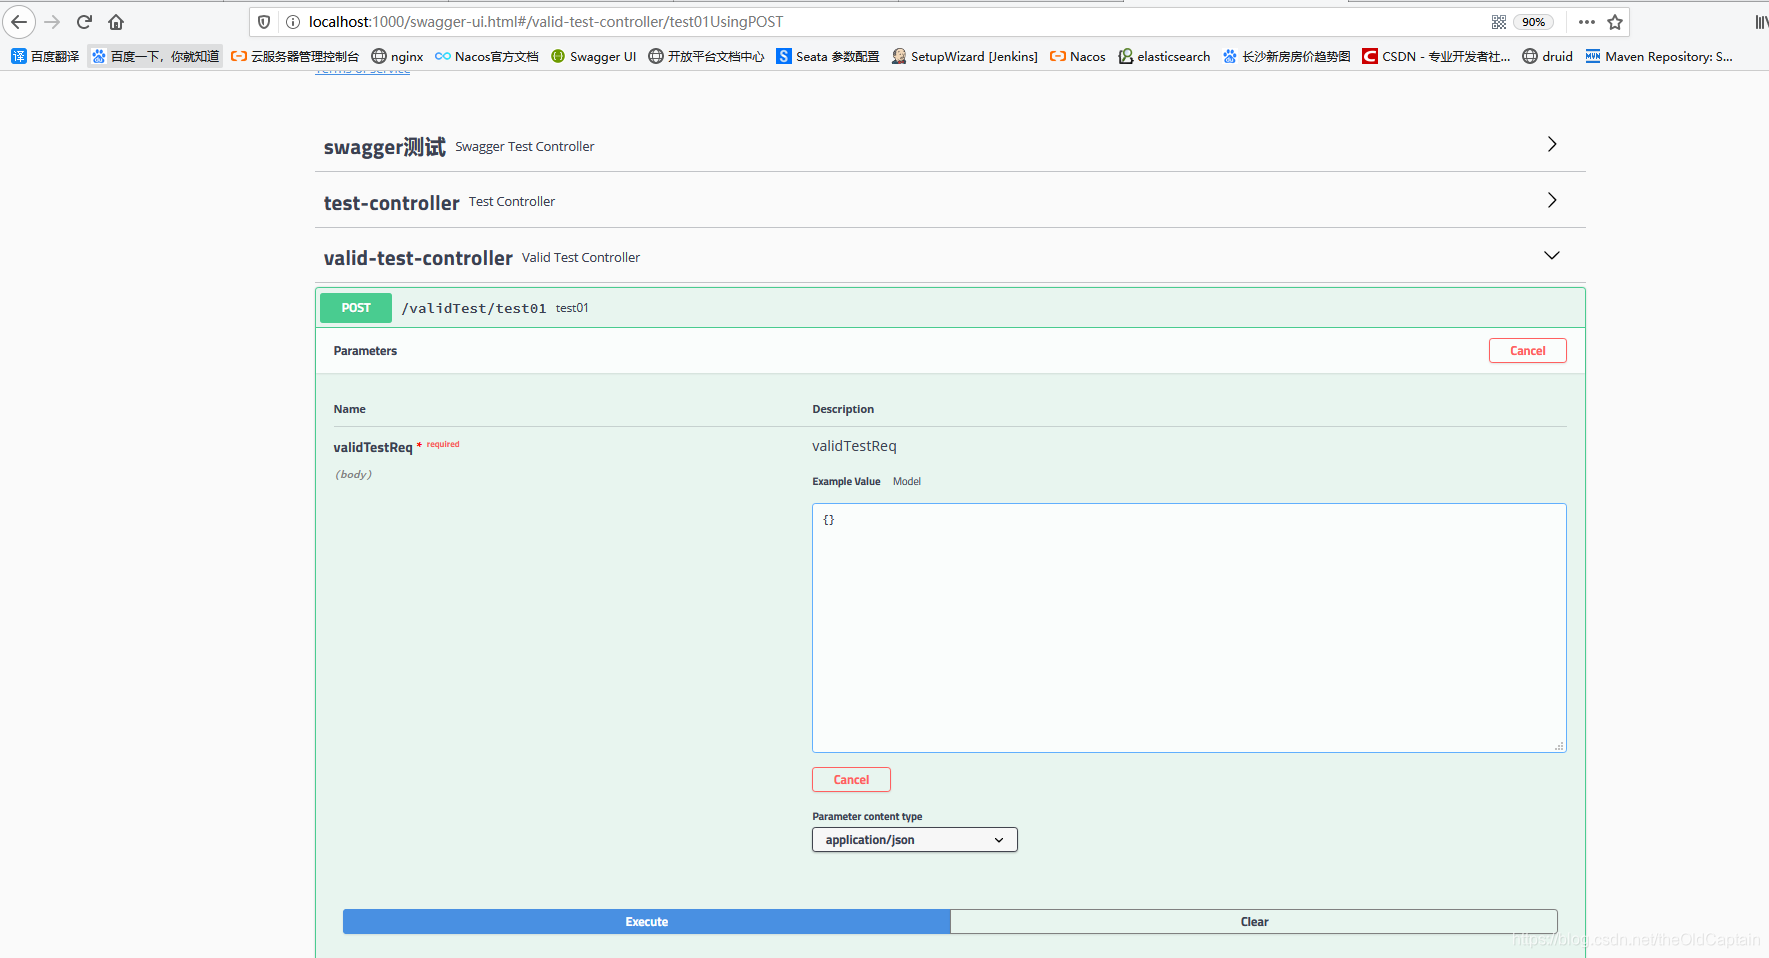The width and height of the screenshot is (1769, 958).
Task: Open the Parameter content type dropdown
Action: [914, 840]
